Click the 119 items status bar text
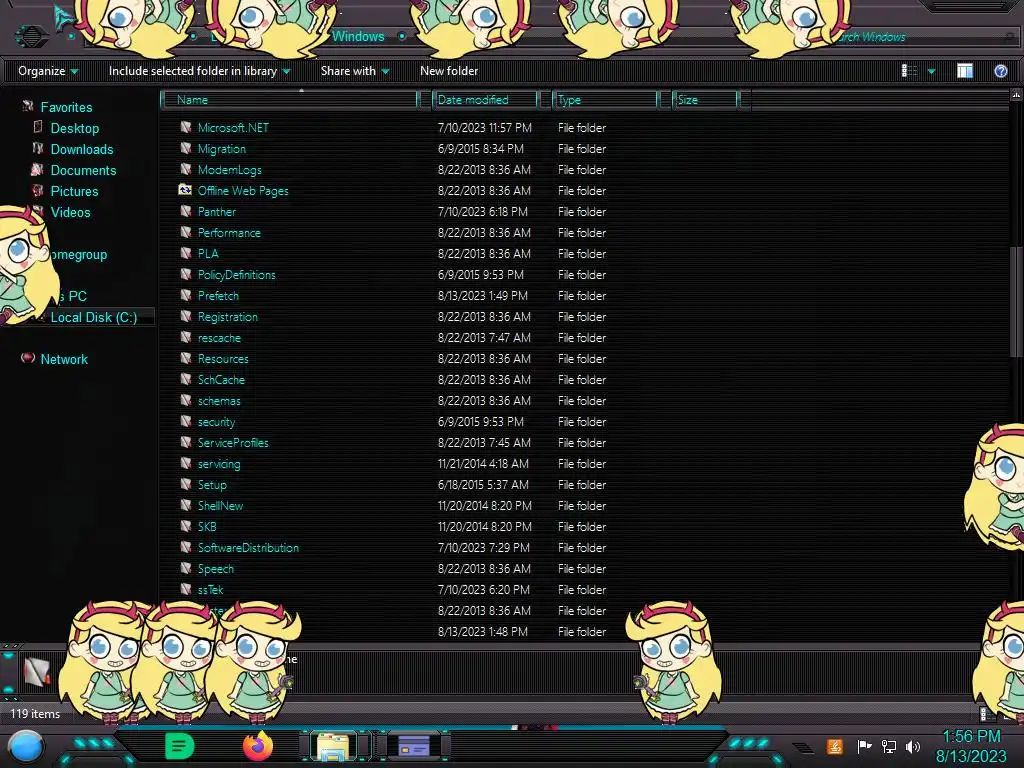The height and width of the screenshot is (768, 1024). point(35,714)
